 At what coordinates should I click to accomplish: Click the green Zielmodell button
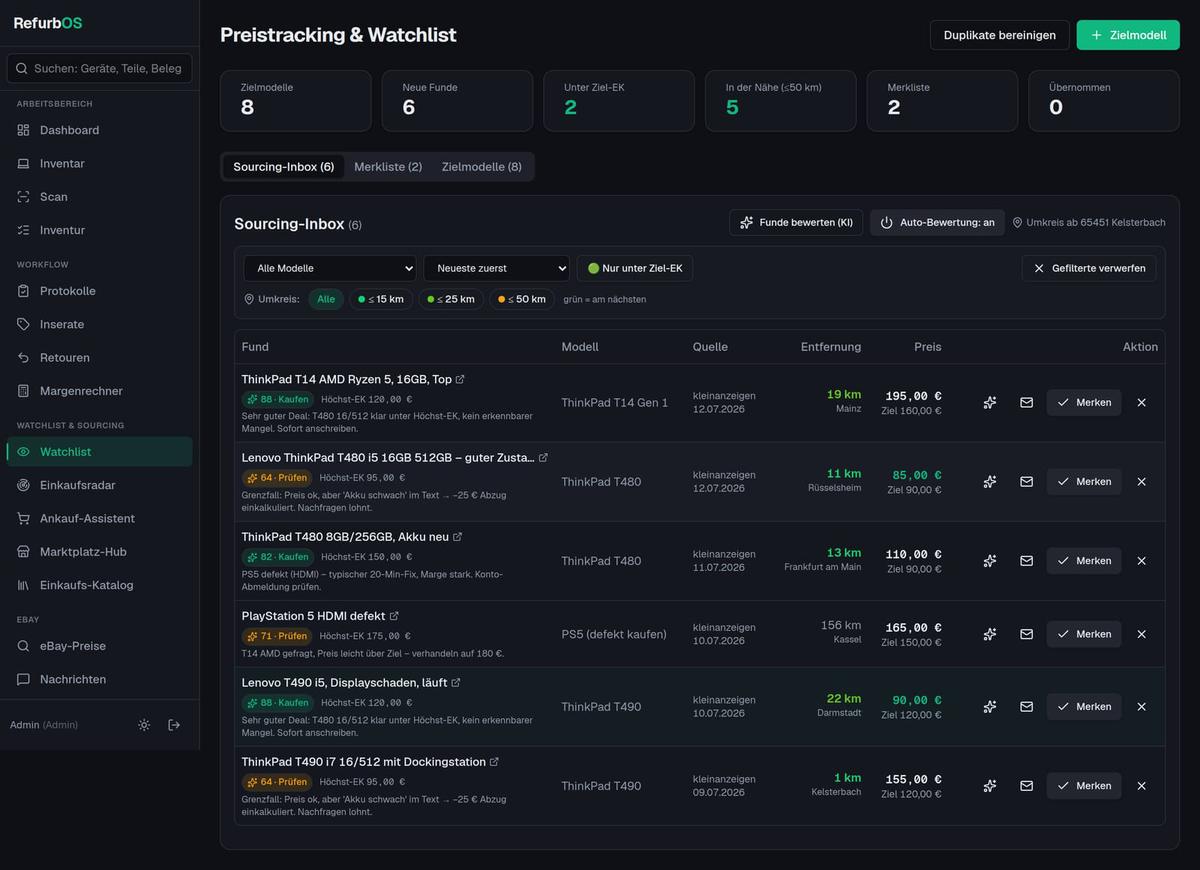(1128, 35)
